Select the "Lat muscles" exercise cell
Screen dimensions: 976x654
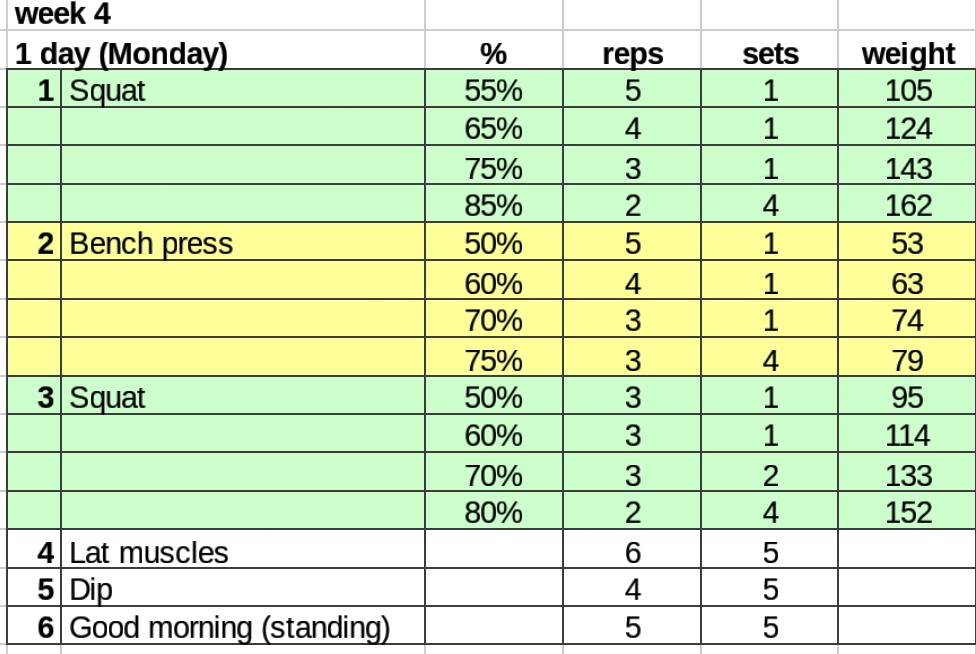coord(148,552)
